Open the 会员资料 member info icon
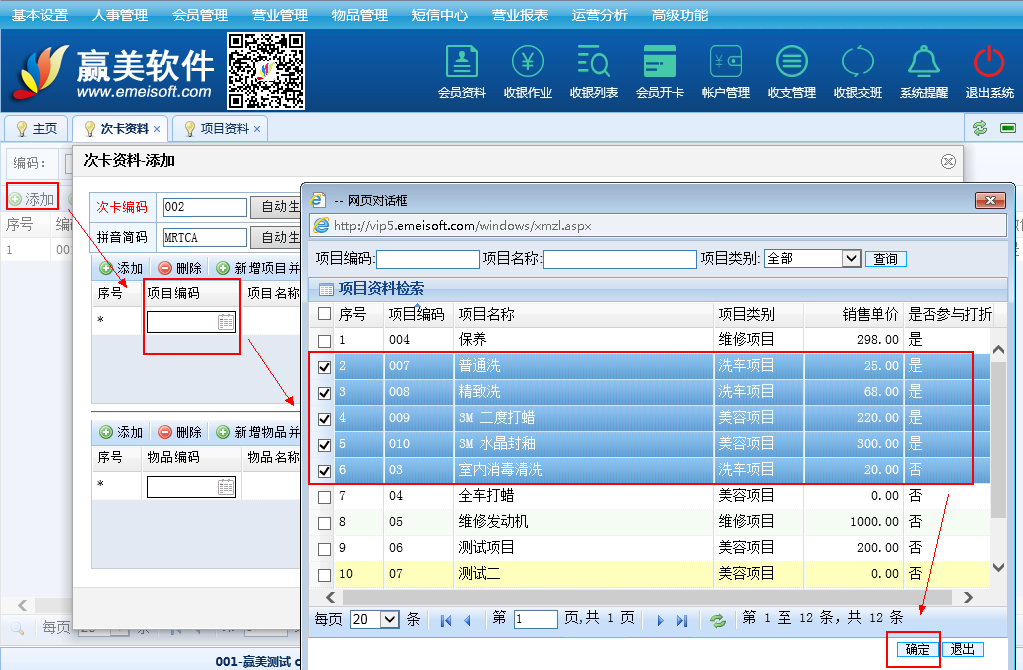Image resolution: width=1023 pixels, height=670 pixels. click(462, 62)
